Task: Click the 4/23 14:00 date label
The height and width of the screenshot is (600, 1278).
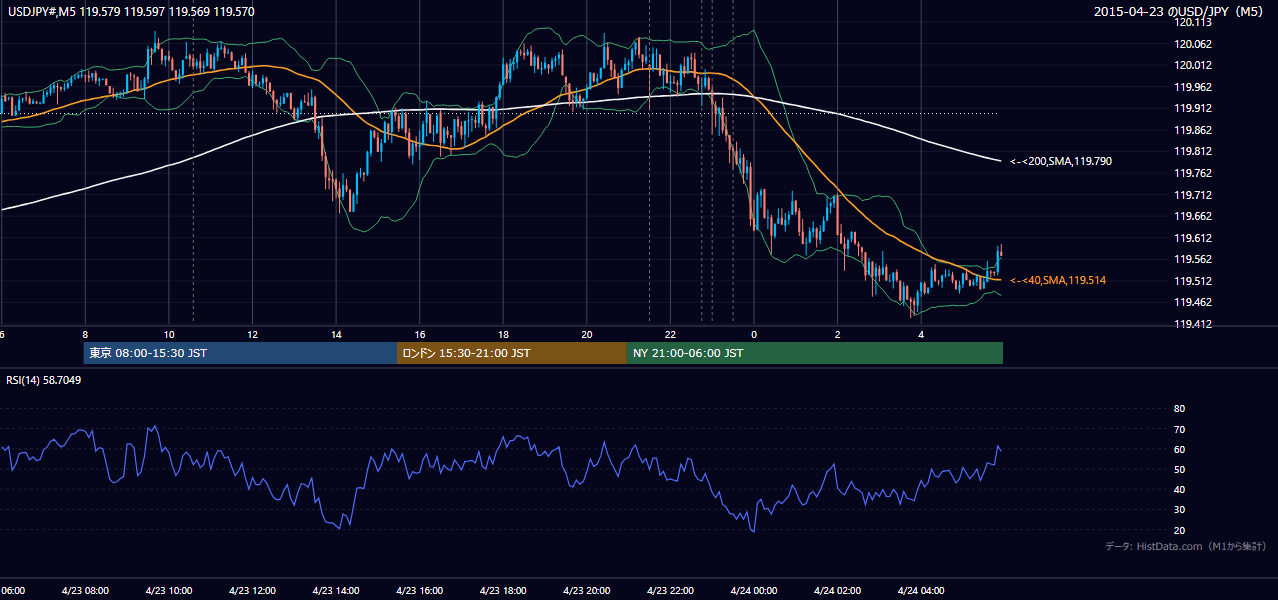Action: pos(335,590)
